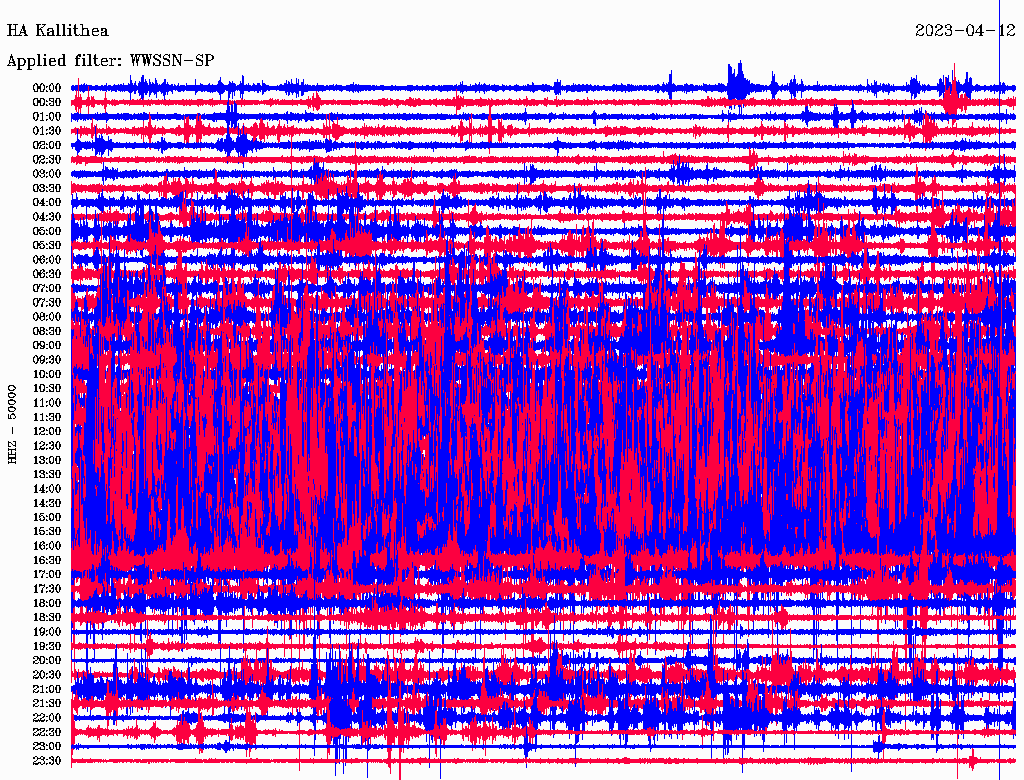The height and width of the screenshot is (780, 1024).
Task: Select the 19:30 time row label
Action: pos(47,646)
